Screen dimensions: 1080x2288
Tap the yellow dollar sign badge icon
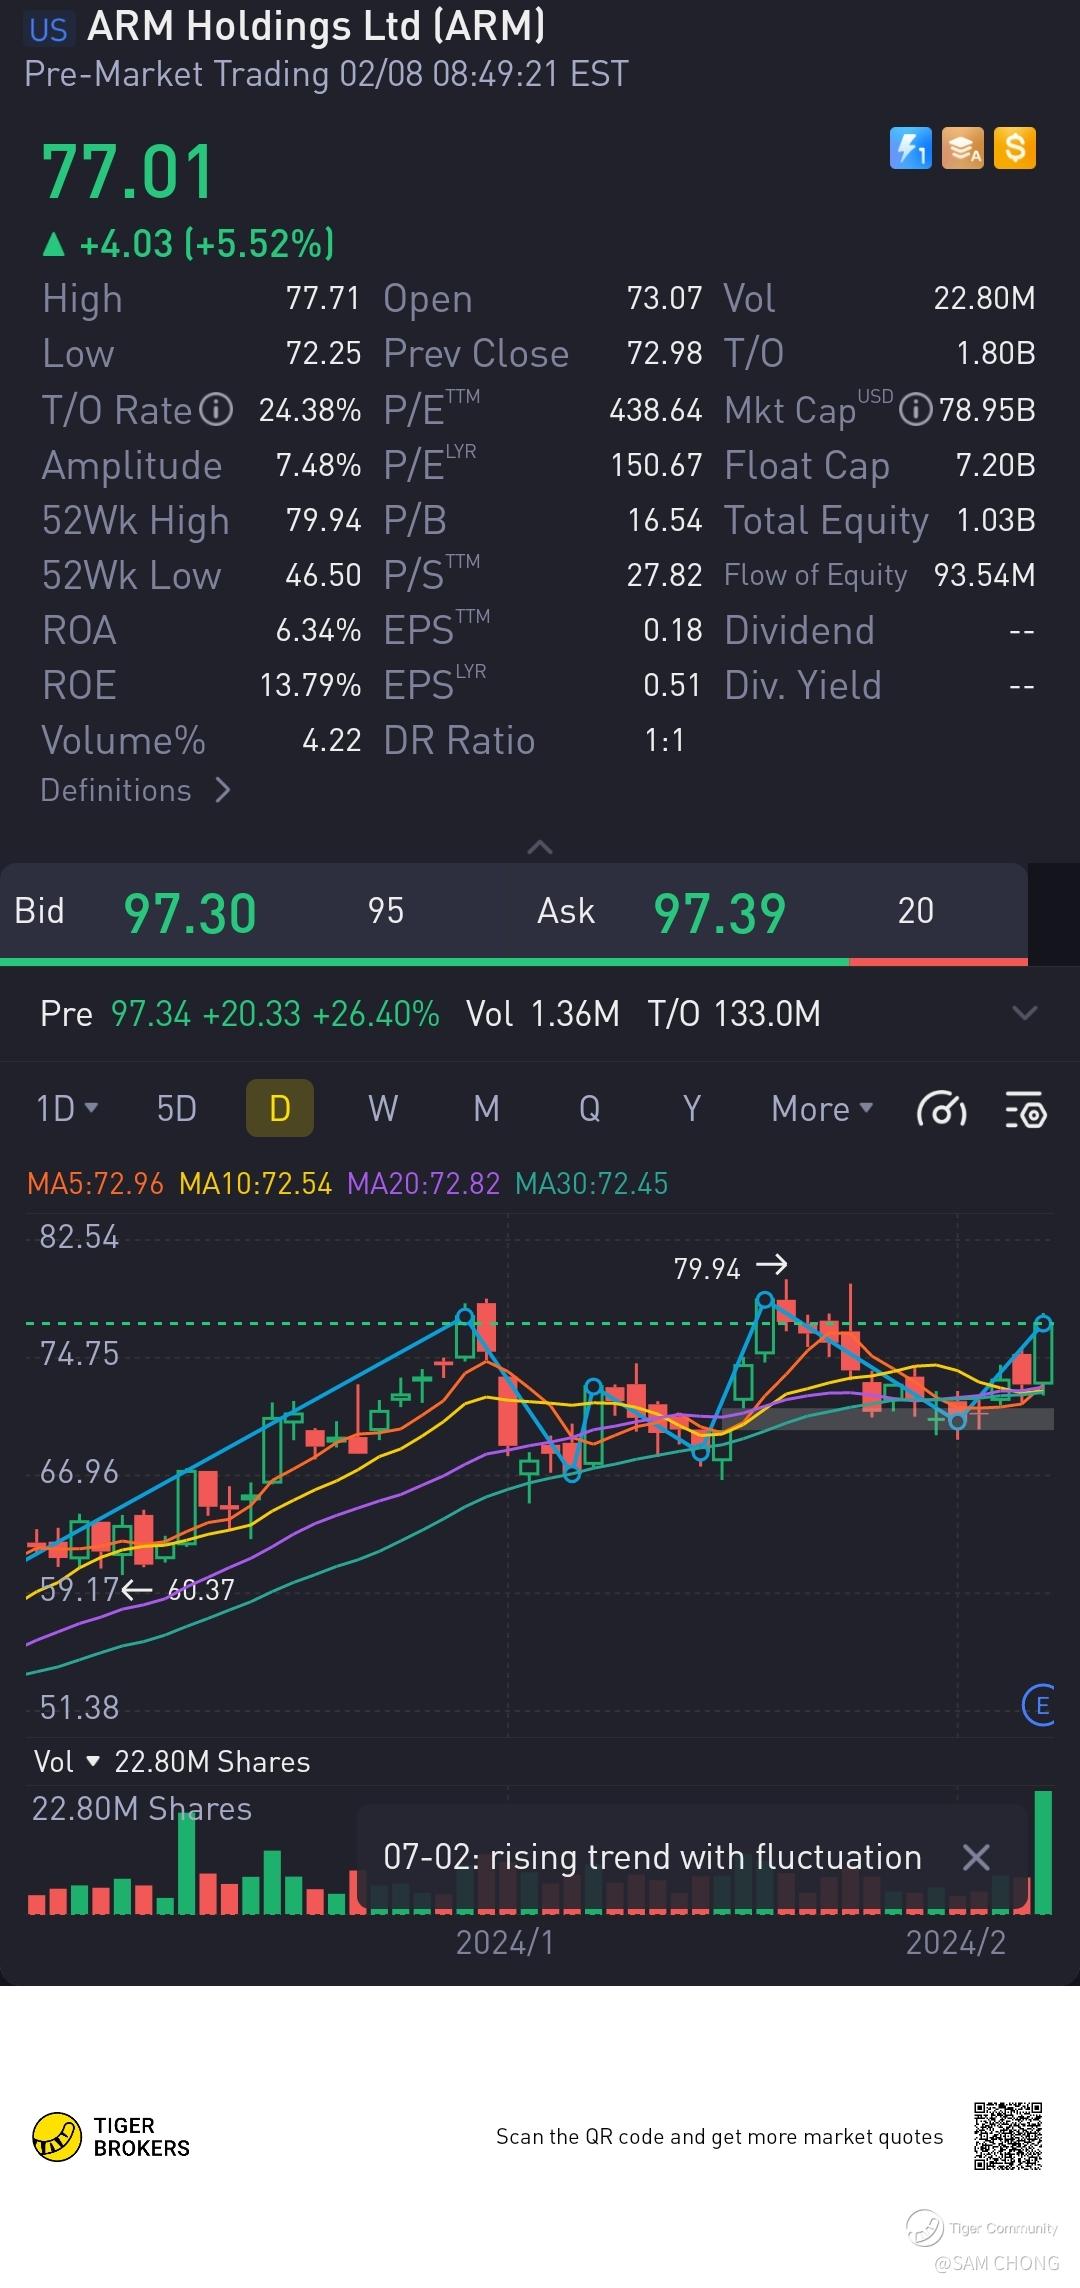(x=1015, y=148)
